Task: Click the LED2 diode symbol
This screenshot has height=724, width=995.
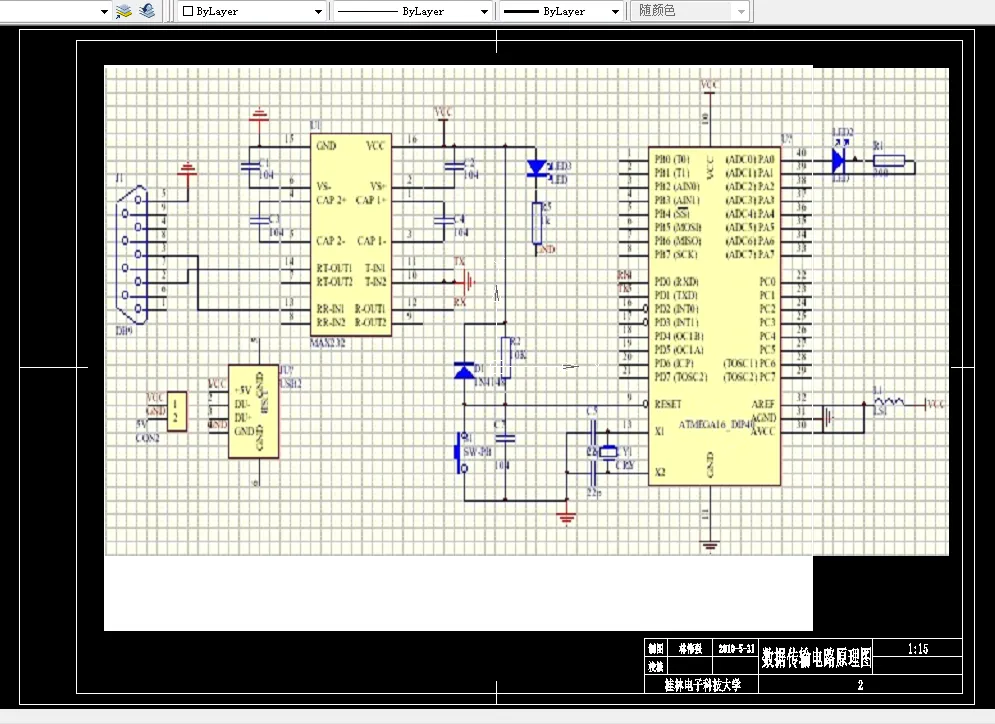Action: [839, 161]
